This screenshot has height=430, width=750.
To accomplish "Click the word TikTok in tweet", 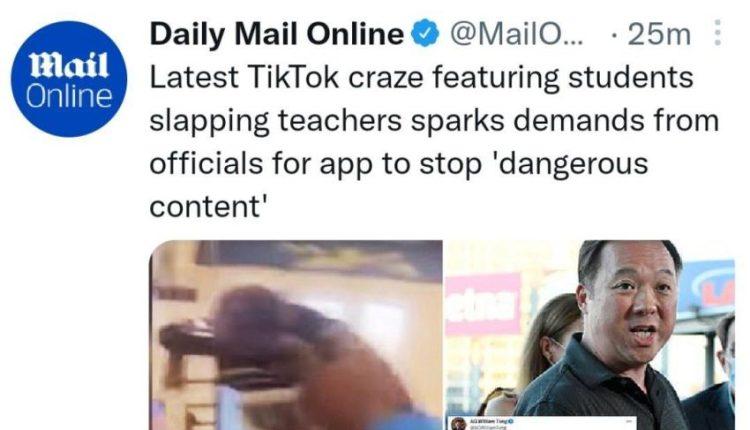I will coord(293,77).
